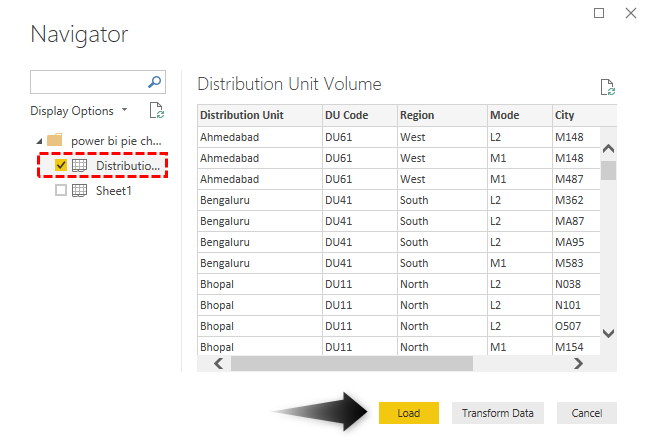Collapse the power bi pie chart folder node
The width and height of the screenshot is (647, 442).
(x=38, y=141)
